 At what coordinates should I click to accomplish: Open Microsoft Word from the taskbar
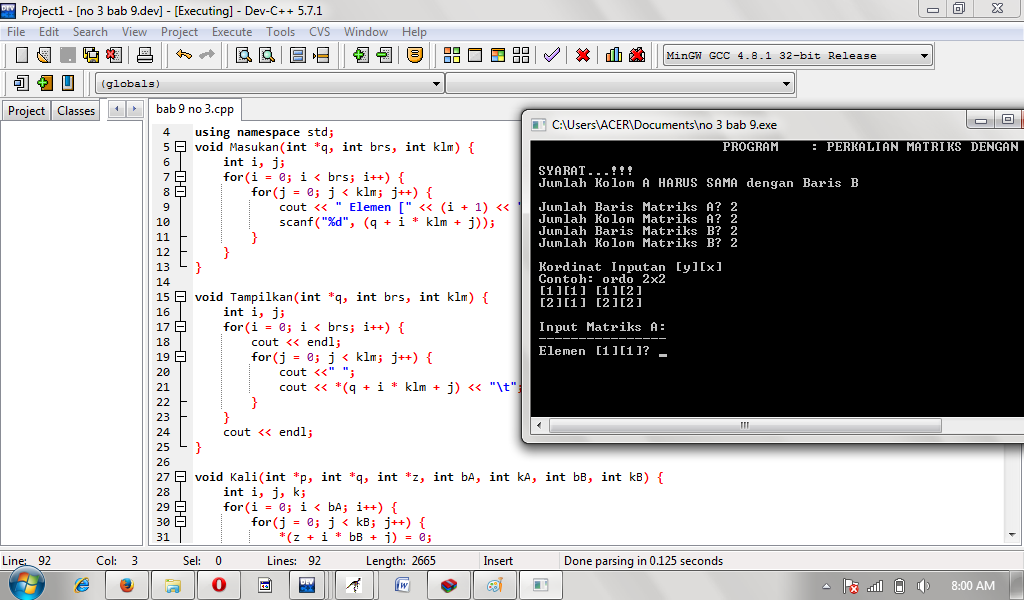pyautogui.click(x=402, y=585)
